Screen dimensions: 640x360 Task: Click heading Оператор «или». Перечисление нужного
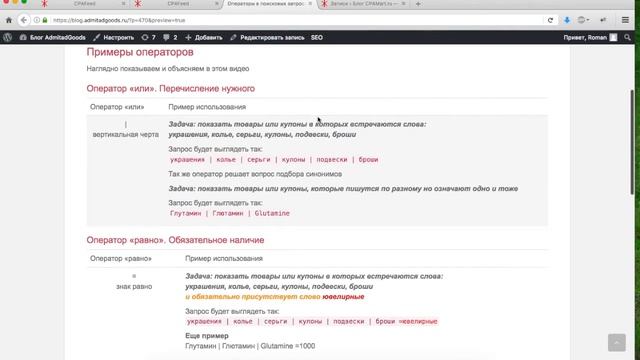click(171, 89)
